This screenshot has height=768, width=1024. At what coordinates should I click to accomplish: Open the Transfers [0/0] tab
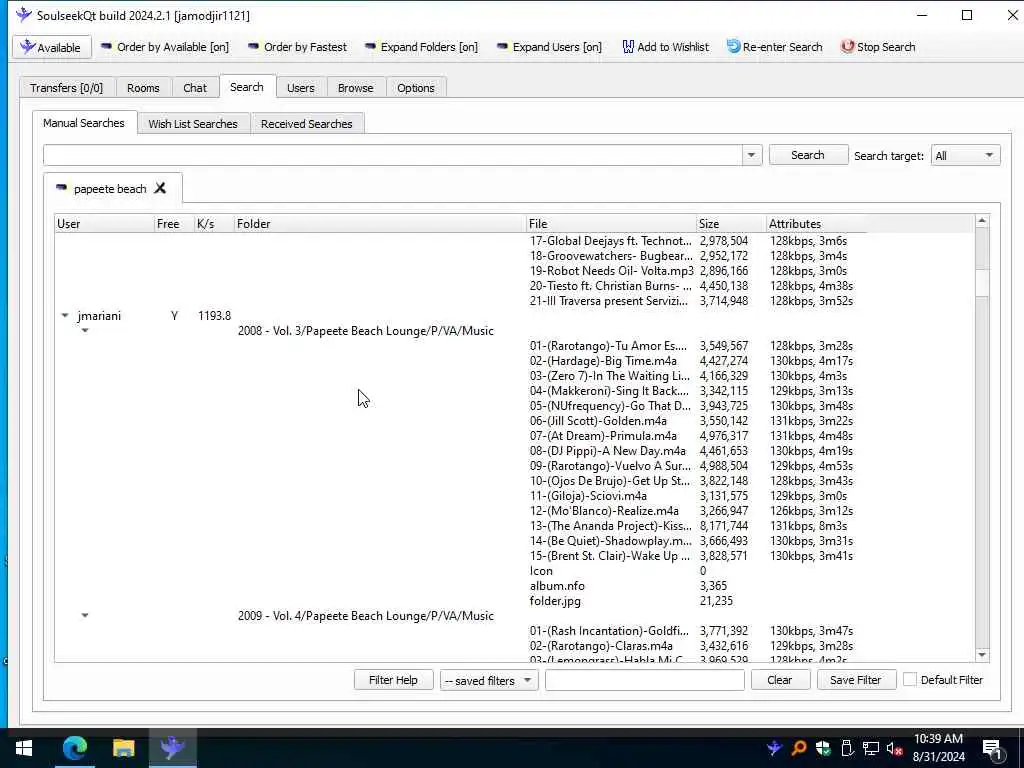tap(67, 88)
